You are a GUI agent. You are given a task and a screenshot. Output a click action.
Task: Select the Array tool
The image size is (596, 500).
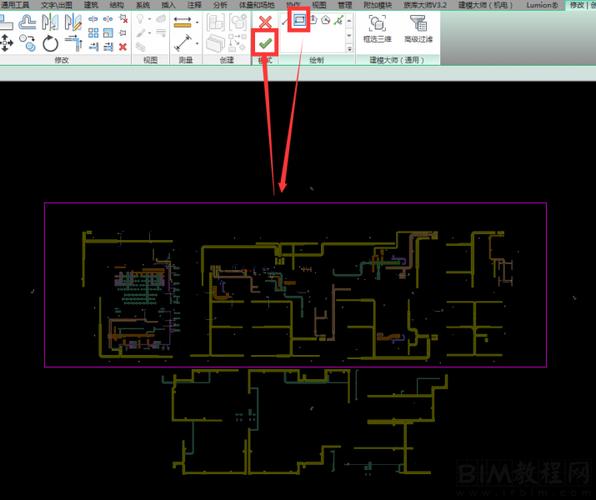coord(93,33)
